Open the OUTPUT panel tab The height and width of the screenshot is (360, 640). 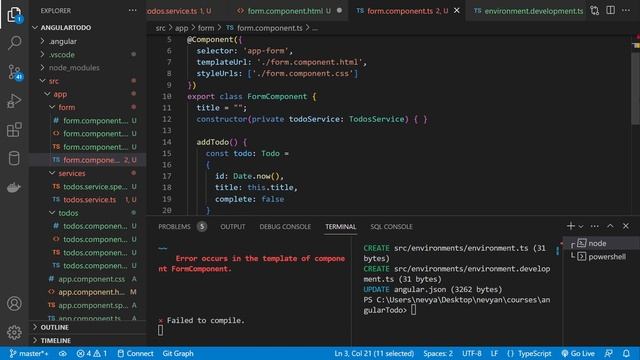pos(233,227)
